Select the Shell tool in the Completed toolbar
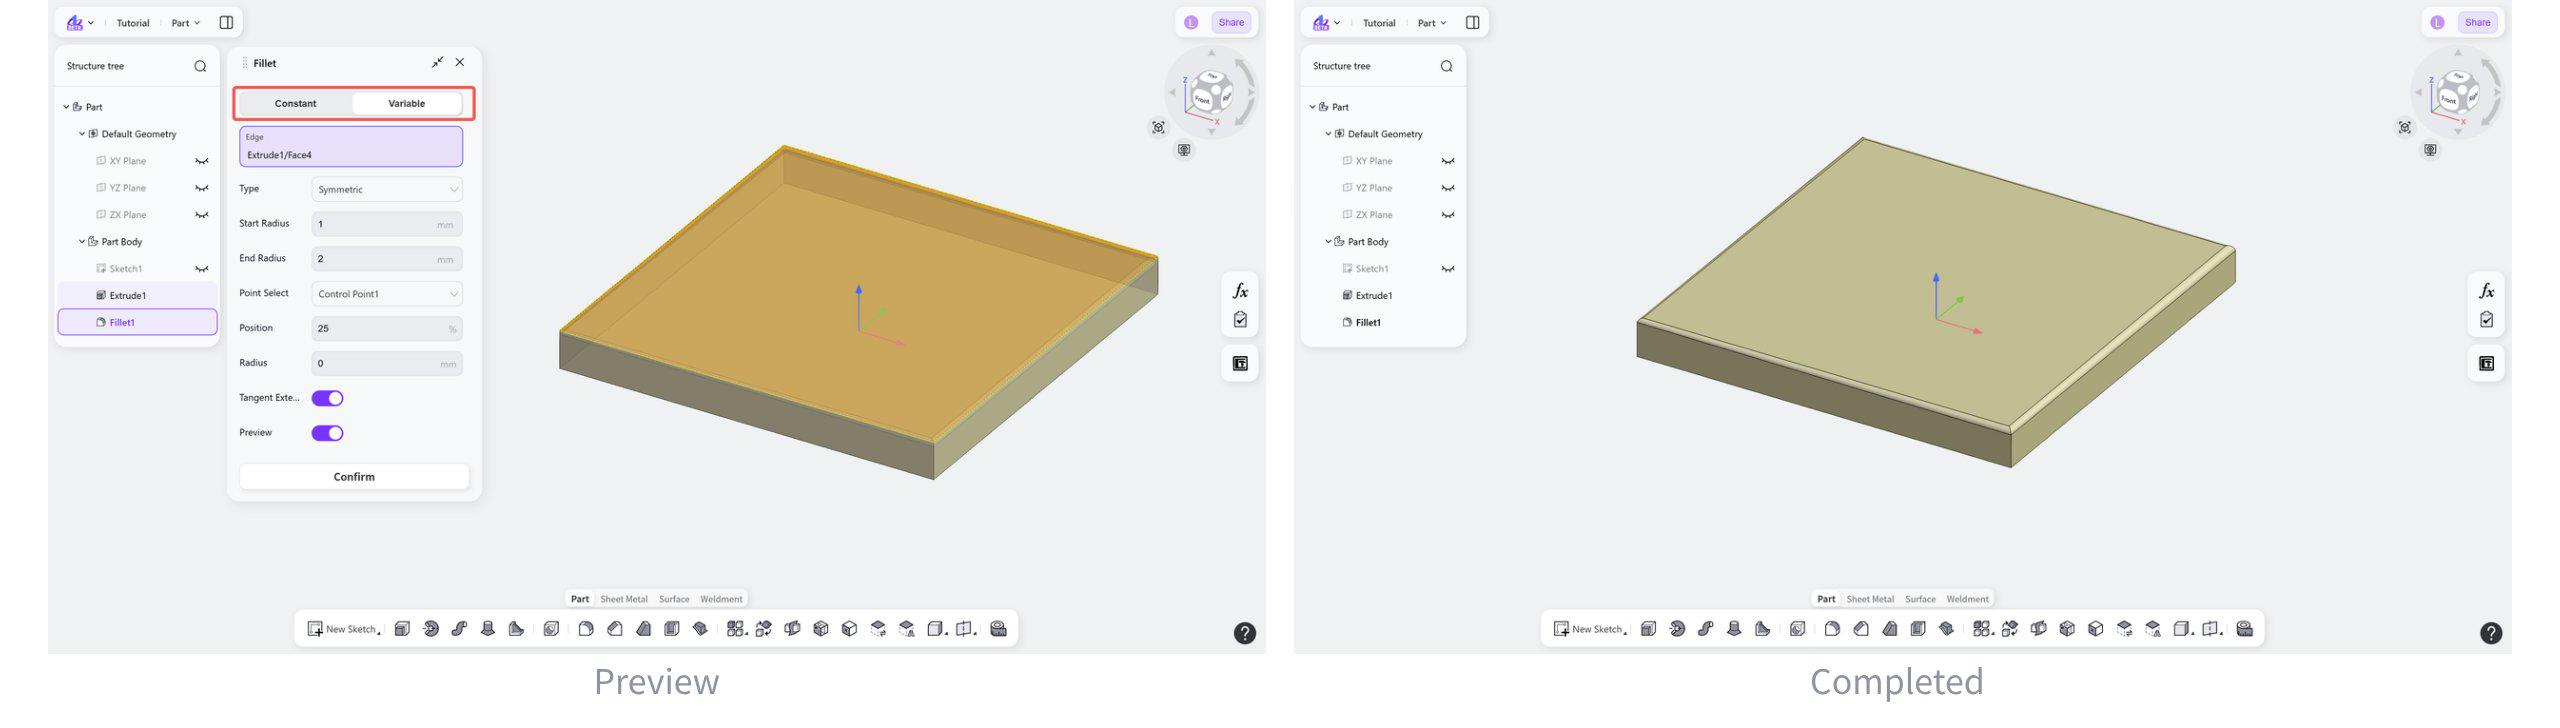The height and width of the screenshot is (728, 2560). coord(1918,629)
